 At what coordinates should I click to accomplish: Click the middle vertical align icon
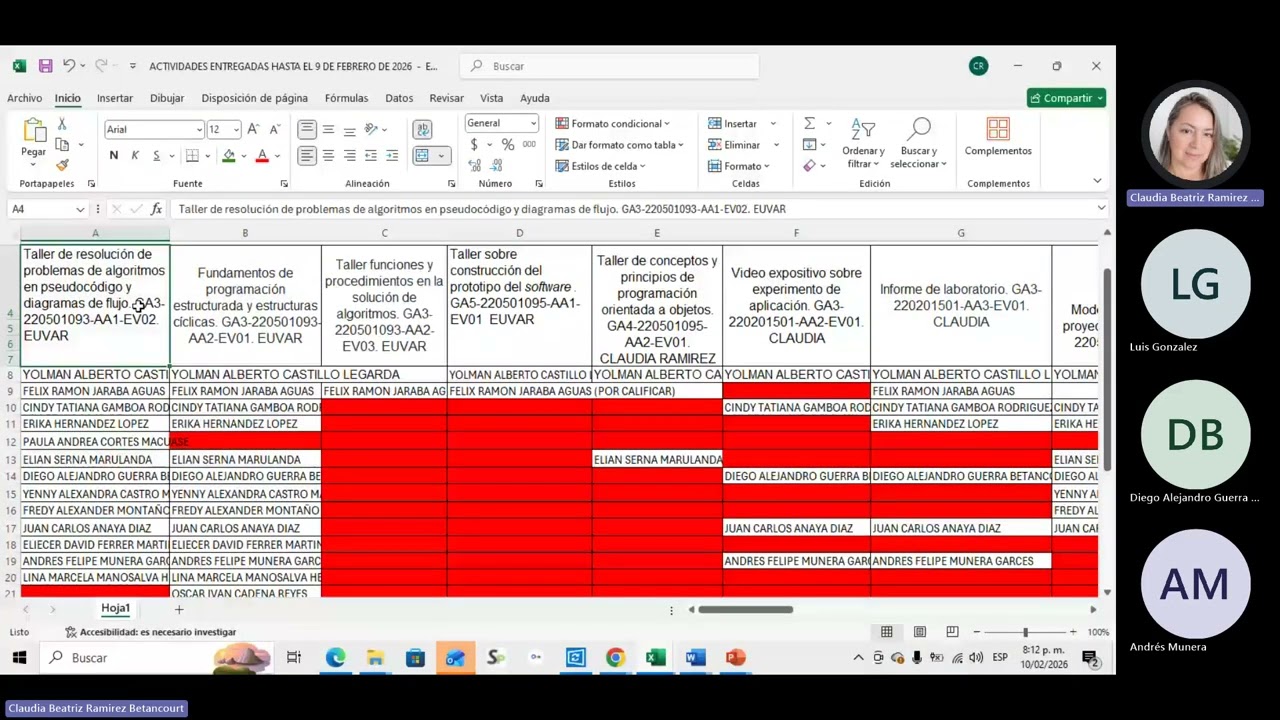[328, 130]
